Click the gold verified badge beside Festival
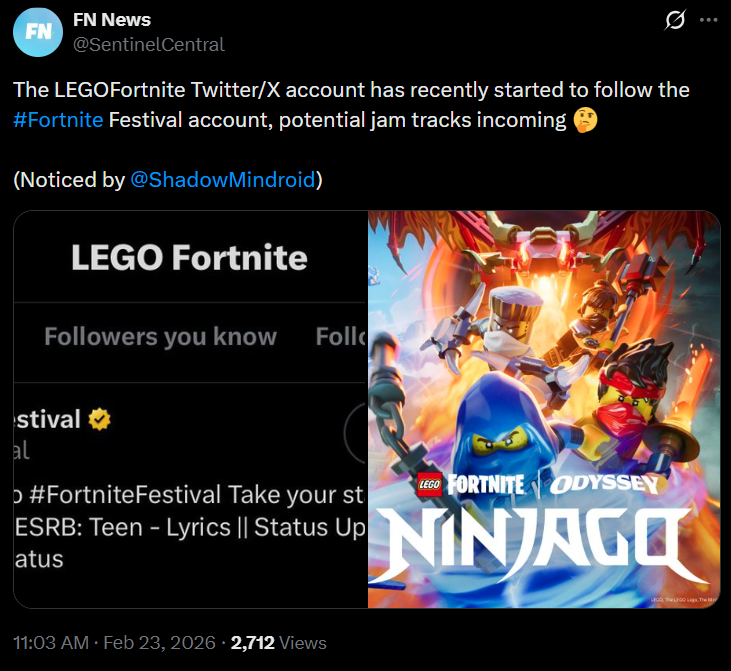Viewport: 731px width, 671px height. [99, 420]
